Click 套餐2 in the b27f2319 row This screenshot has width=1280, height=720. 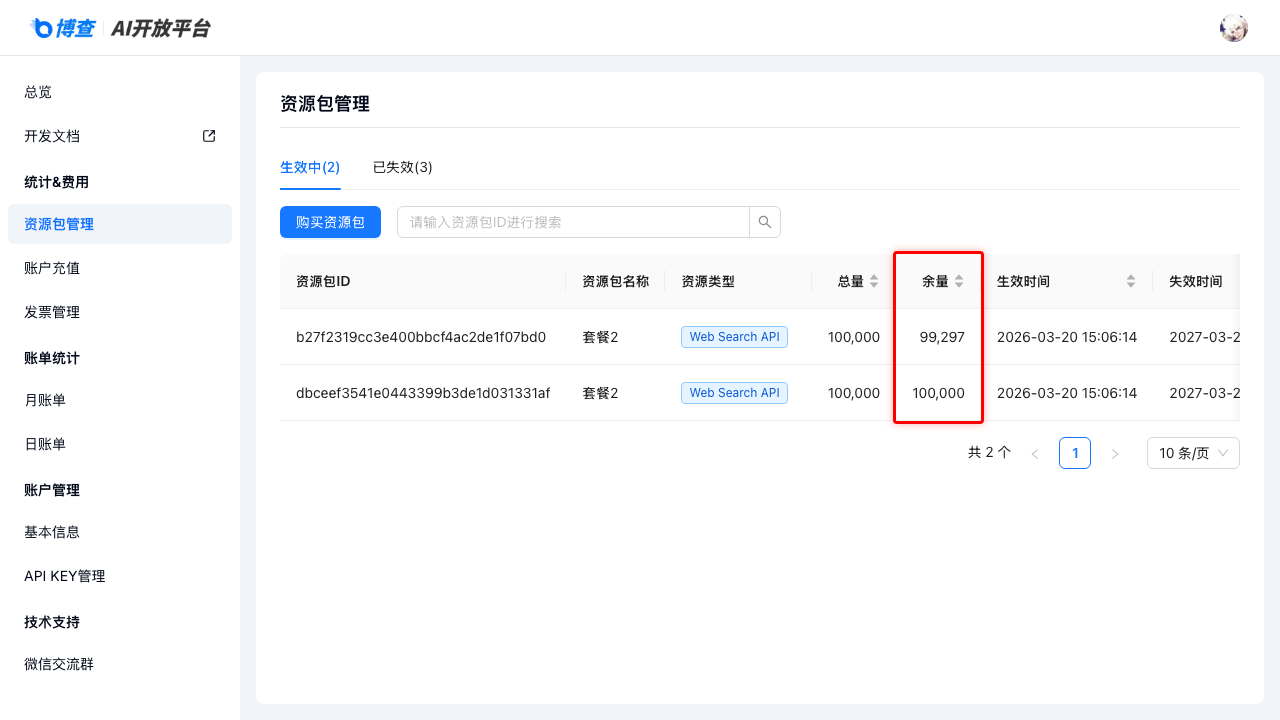(x=600, y=337)
